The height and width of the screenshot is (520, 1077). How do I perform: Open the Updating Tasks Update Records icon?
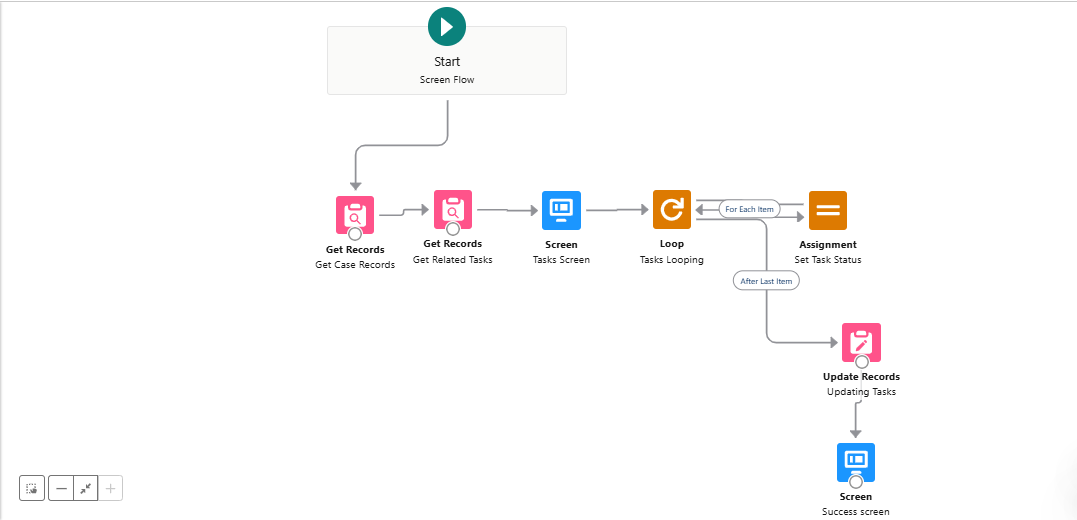point(861,342)
